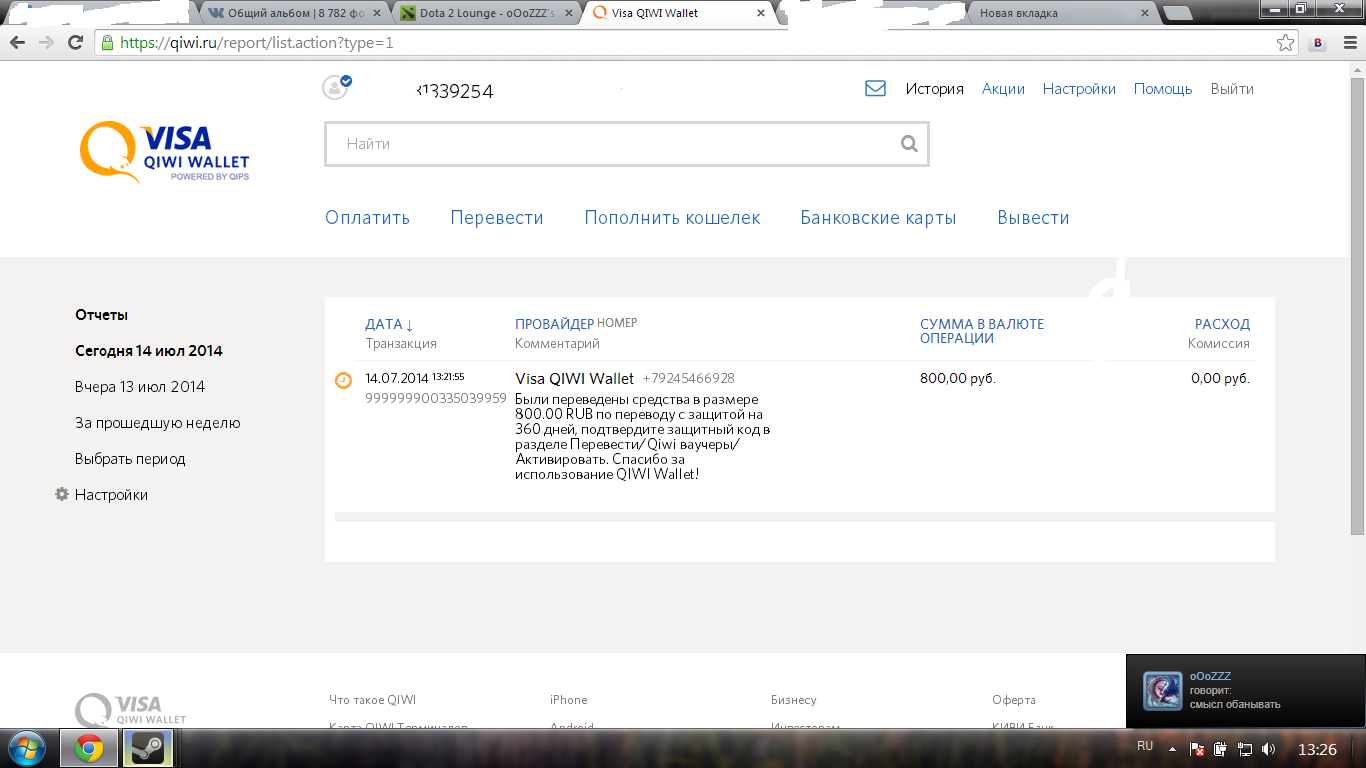Click the phone number +79245466928
This screenshot has width=1366, height=768.
689,379
